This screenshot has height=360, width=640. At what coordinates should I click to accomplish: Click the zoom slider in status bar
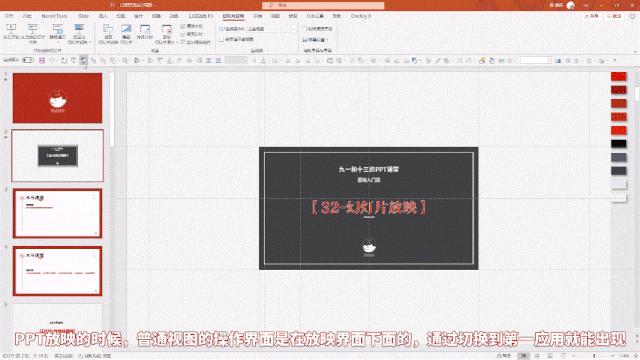(594, 356)
